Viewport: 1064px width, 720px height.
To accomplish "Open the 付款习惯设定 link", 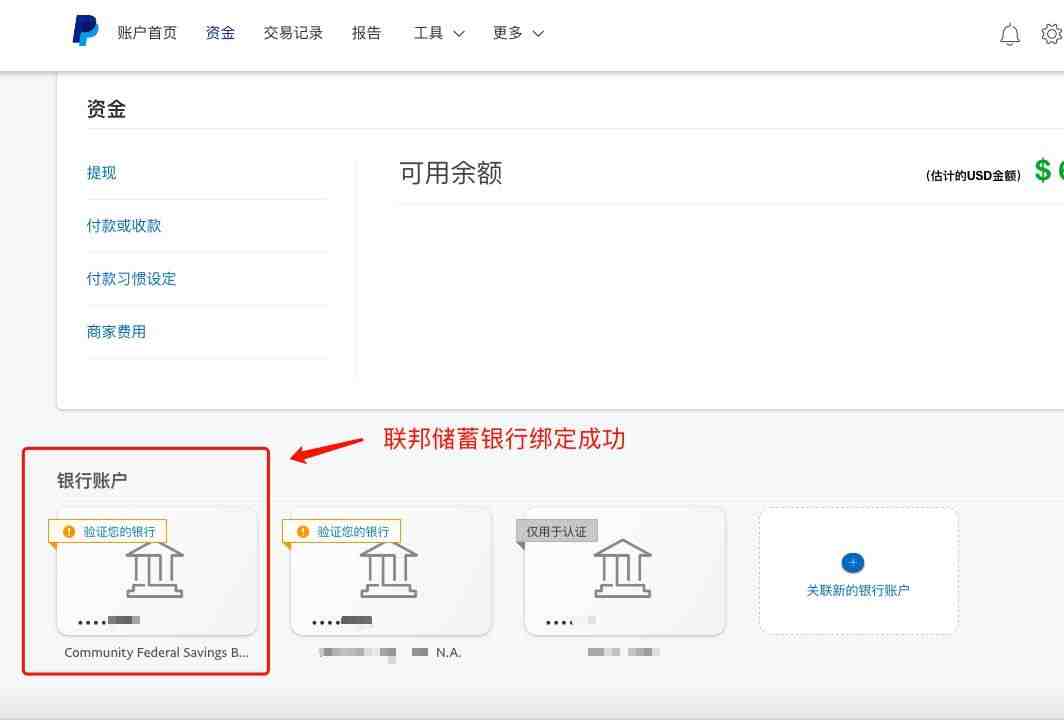I will pyautogui.click(x=131, y=278).
